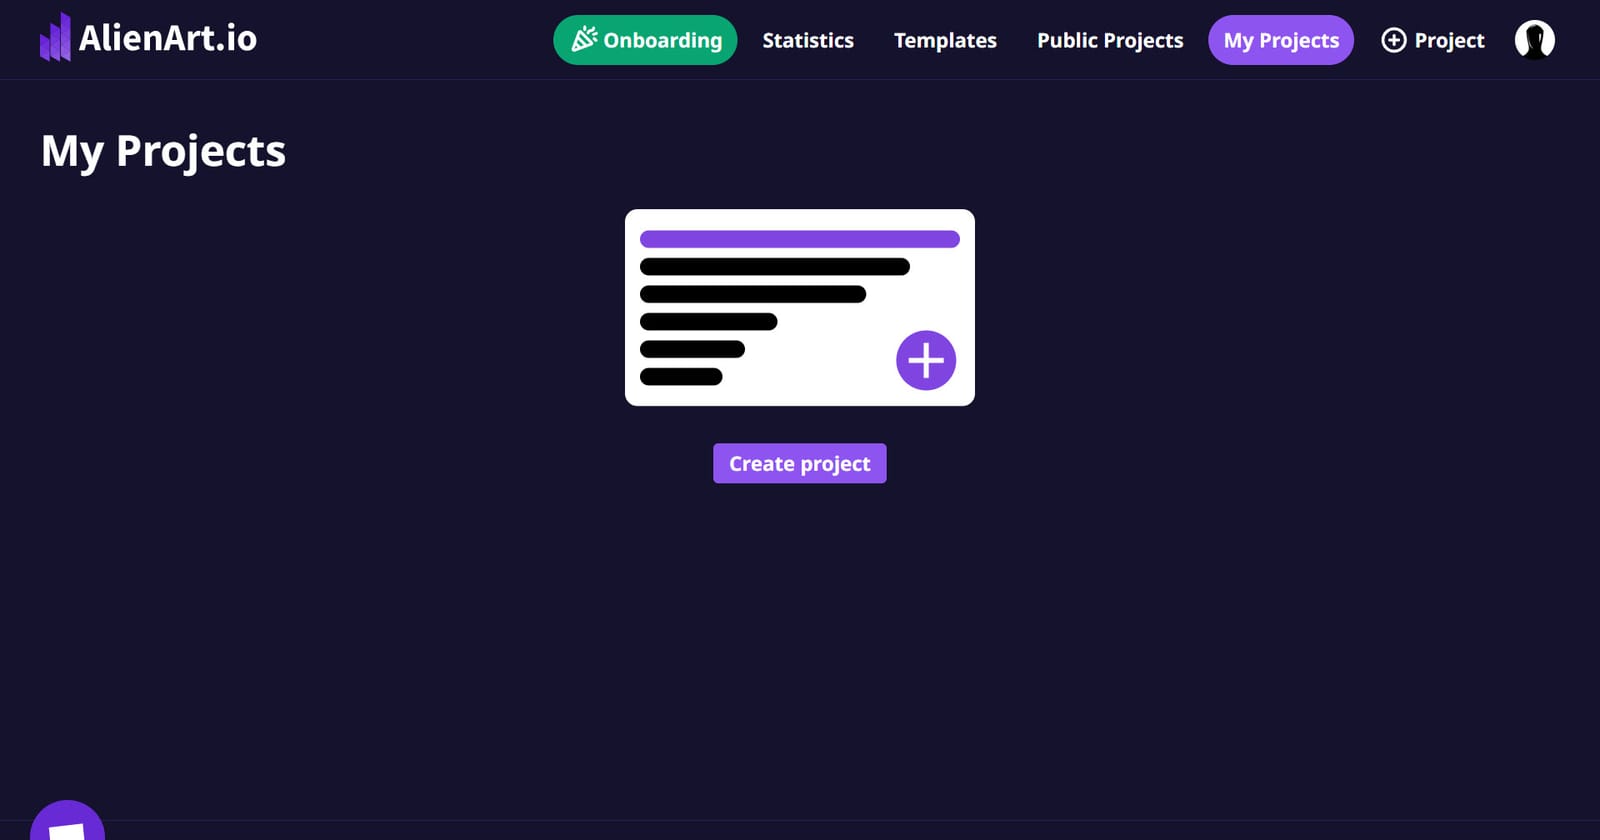Click the third black line in card illustration
This screenshot has height=840, width=1600.
click(x=708, y=322)
